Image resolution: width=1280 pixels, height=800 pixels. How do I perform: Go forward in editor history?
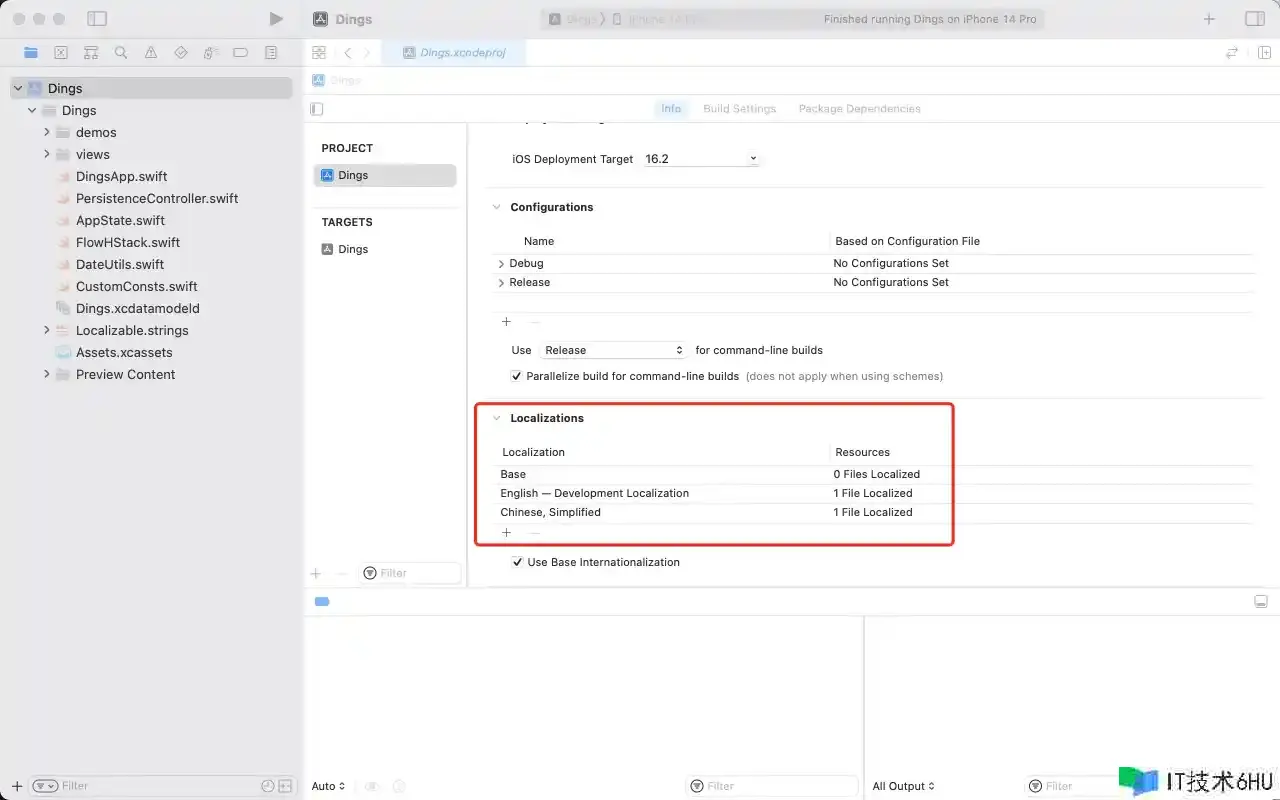(x=367, y=53)
